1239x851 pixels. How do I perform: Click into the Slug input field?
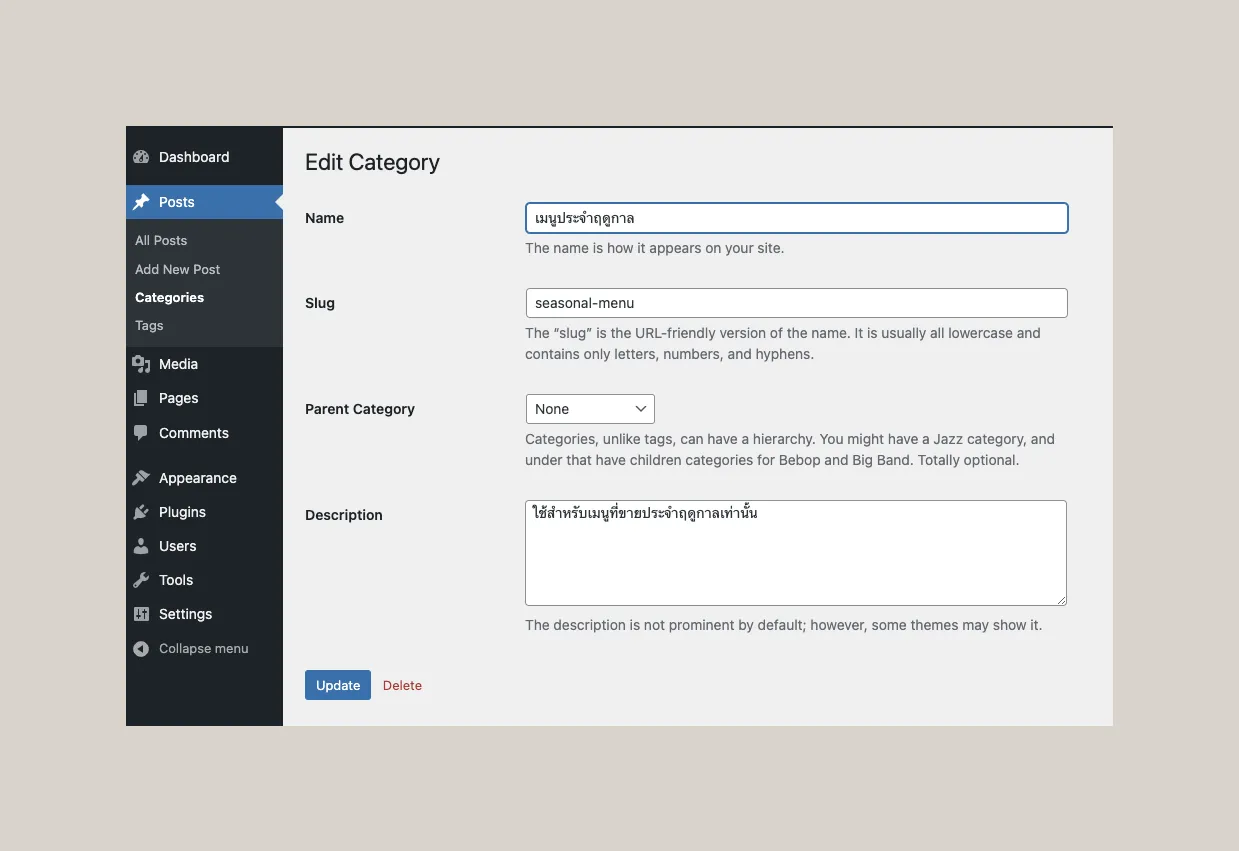(x=796, y=303)
